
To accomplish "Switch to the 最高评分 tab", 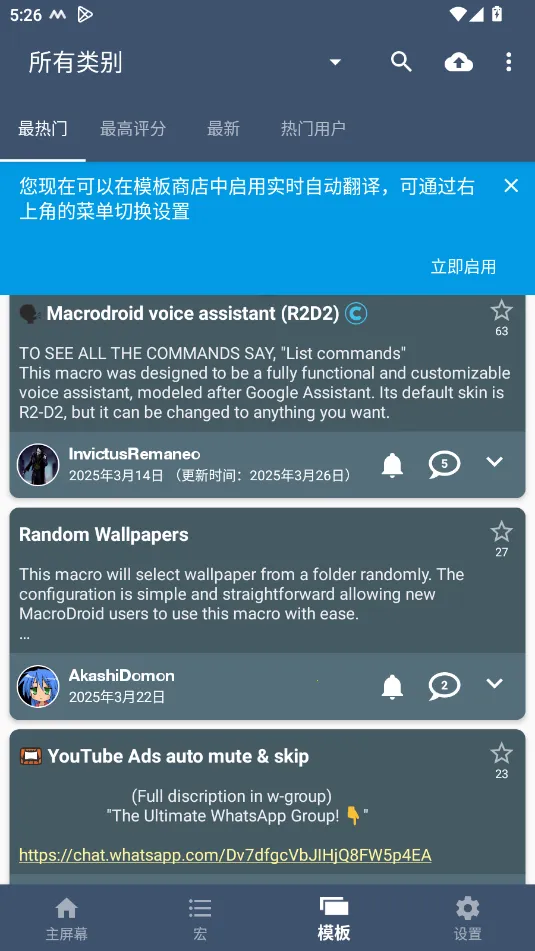I will (133, 129).
